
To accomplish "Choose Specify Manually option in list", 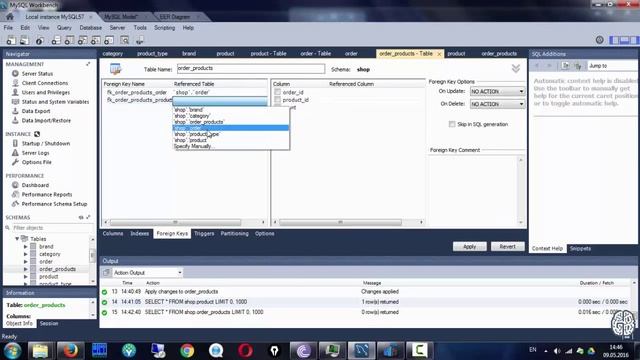I will [x=231, y=146].
